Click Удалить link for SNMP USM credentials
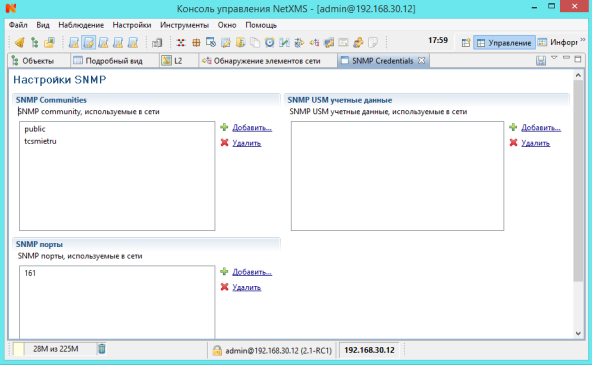The image size is (593, 365). (536, 143)
